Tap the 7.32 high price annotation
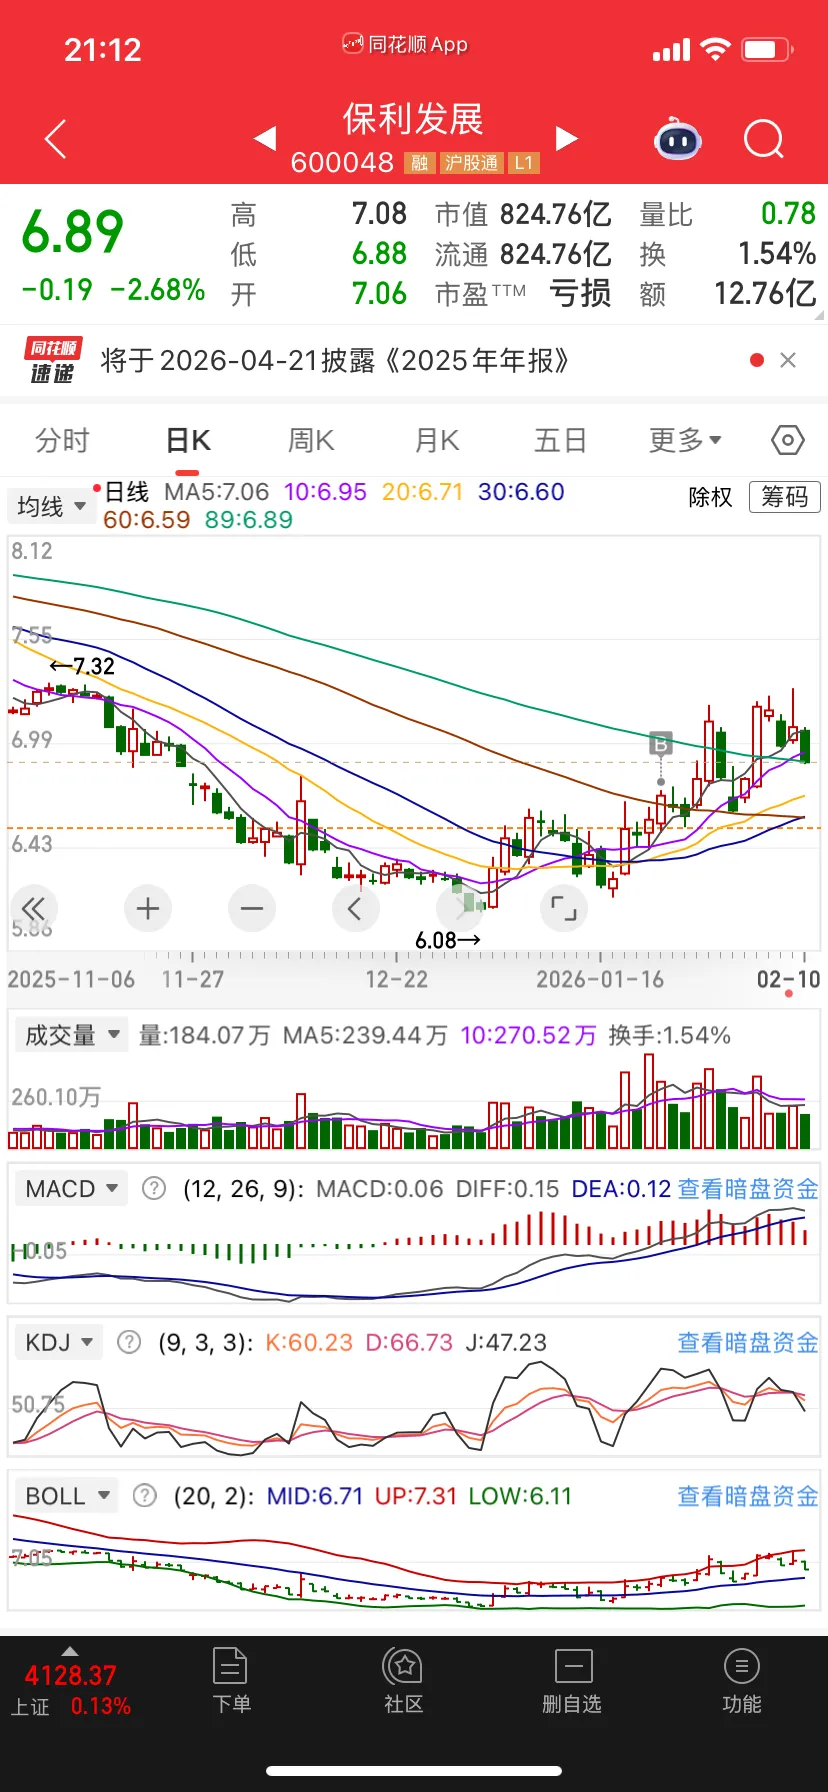 coord(82,666)
